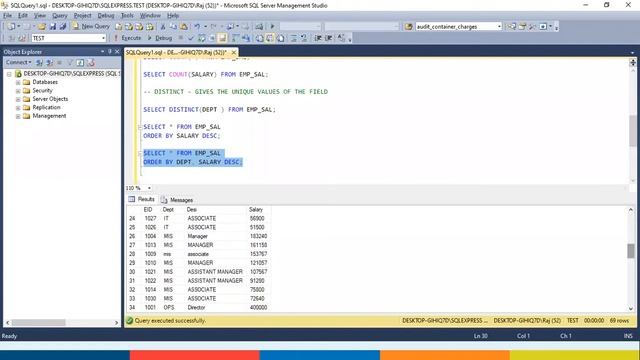Open the Project menu
The image size is (640, 360).
[82, 16]
